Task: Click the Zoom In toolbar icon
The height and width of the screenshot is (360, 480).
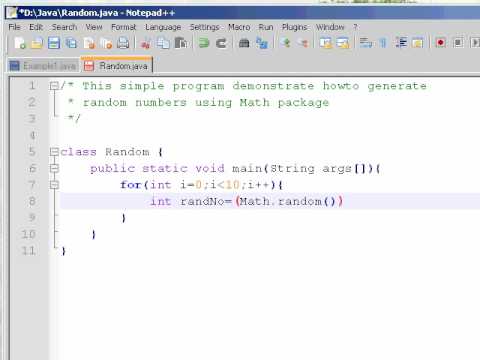Action: tap(286, 43)
